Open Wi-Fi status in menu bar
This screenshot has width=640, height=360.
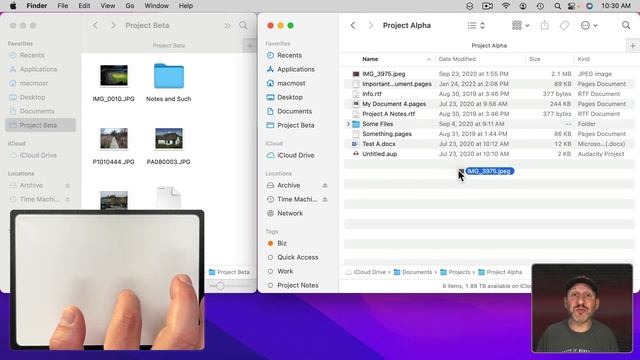coord(506,6)
